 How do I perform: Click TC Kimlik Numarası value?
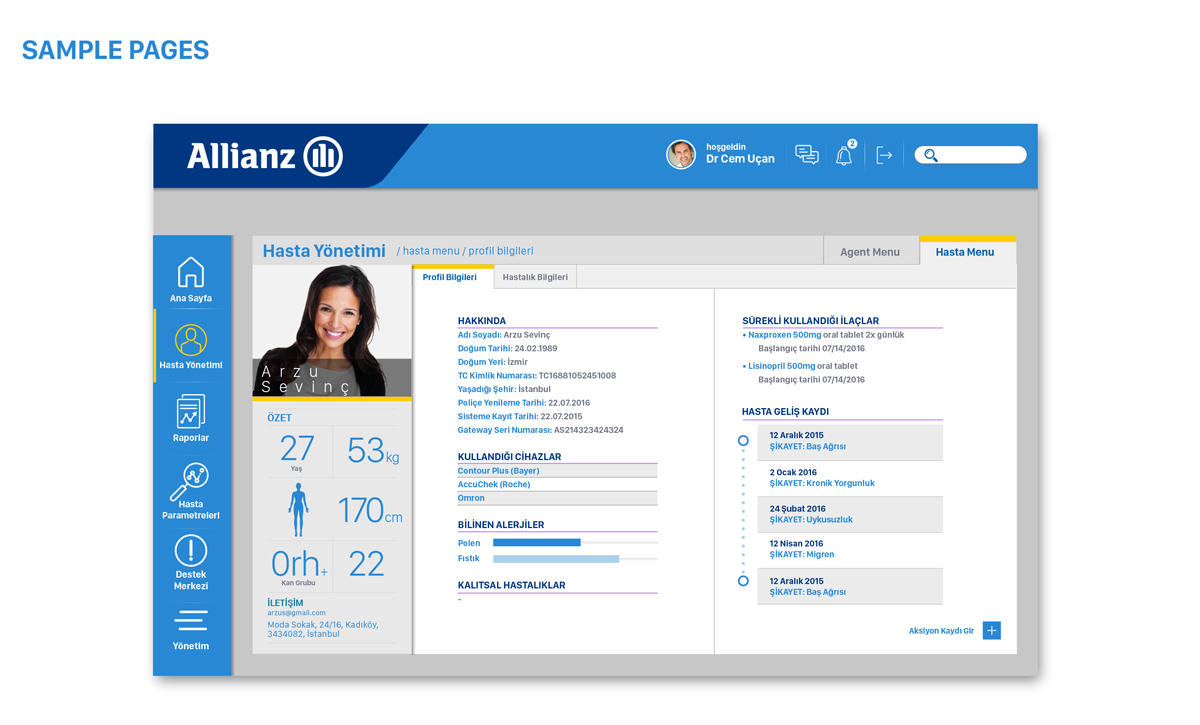pyautogui.click(x=577, y=376)
